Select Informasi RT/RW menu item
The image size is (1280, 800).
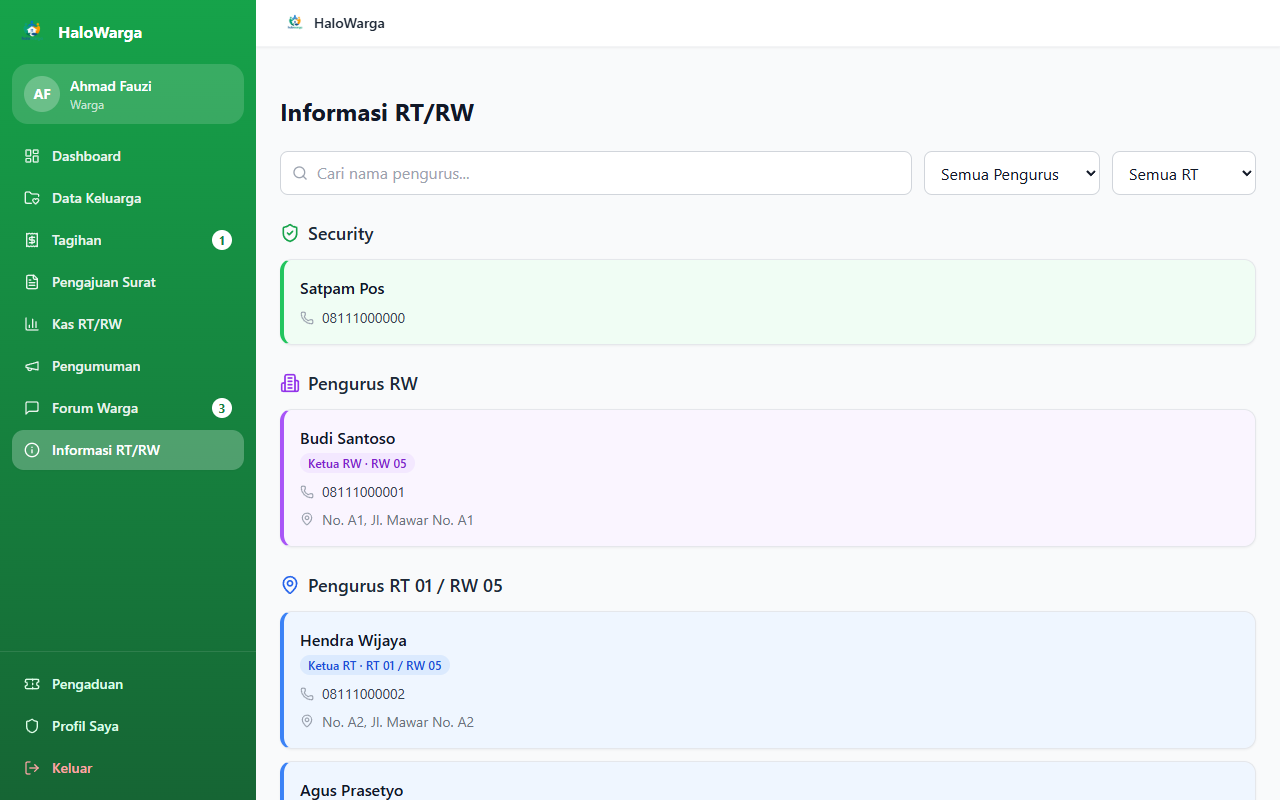click(x=128, y=450)
